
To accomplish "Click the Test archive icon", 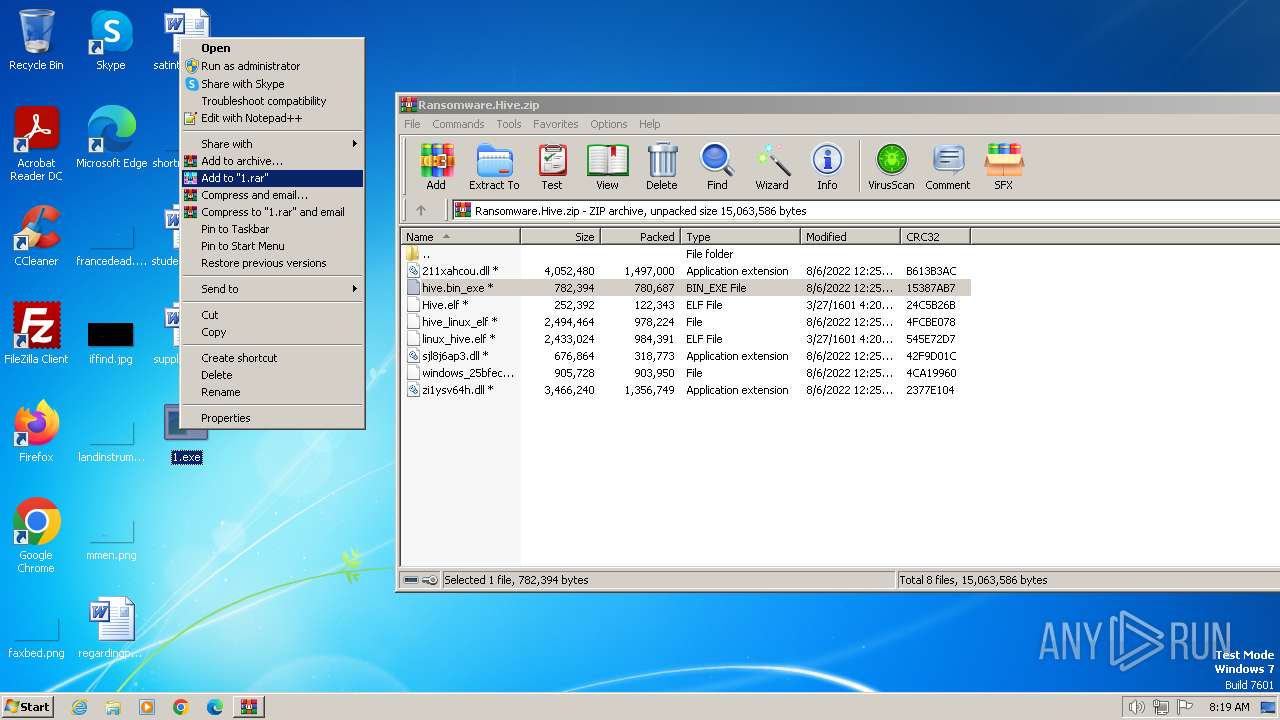I will pos(552,166).
